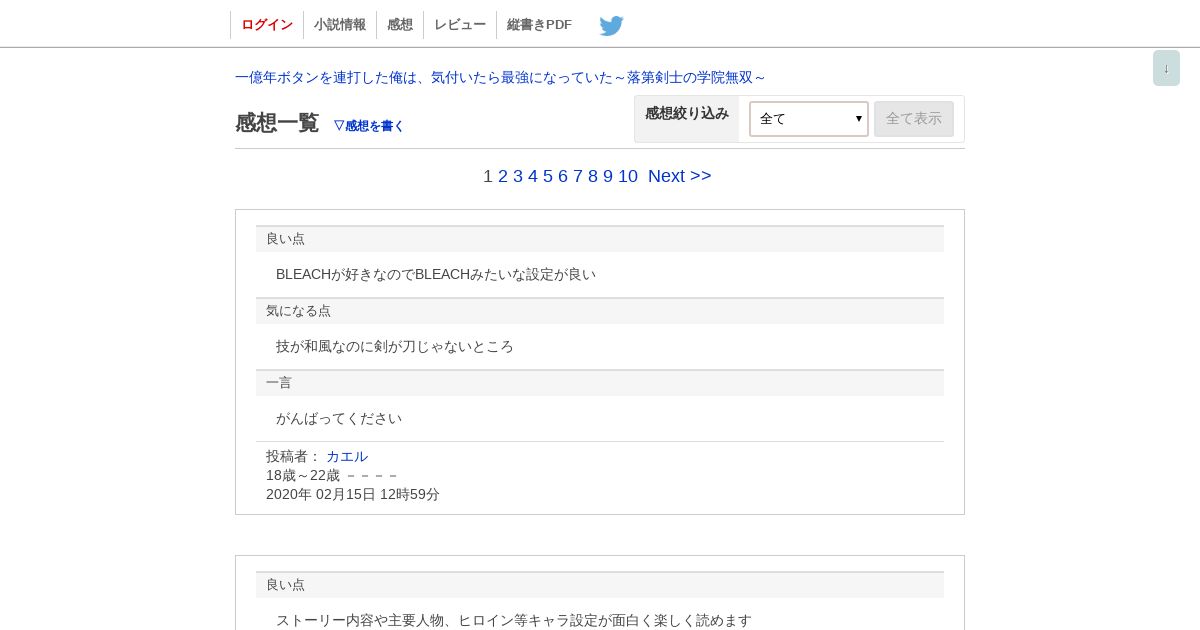The width and height of the screenshot is (1200, 630).
Task: Go to 小説情報 in the top navigation
Action: [340, 25]
